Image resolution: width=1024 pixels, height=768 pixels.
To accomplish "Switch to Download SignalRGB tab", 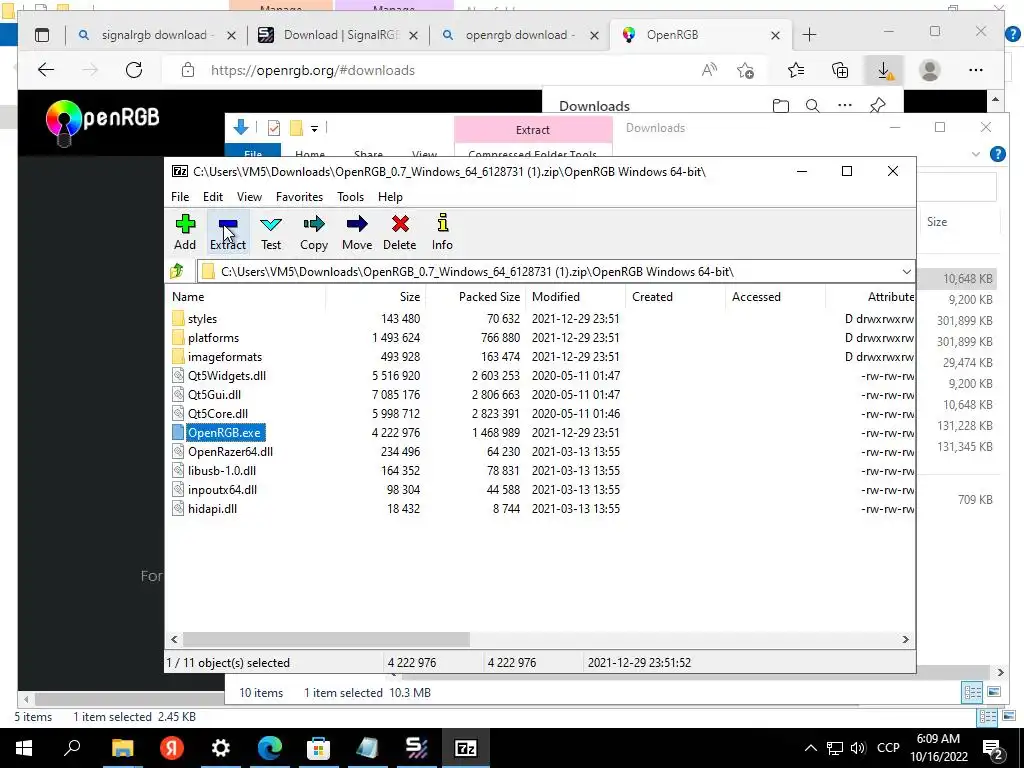I will point(340,35).
